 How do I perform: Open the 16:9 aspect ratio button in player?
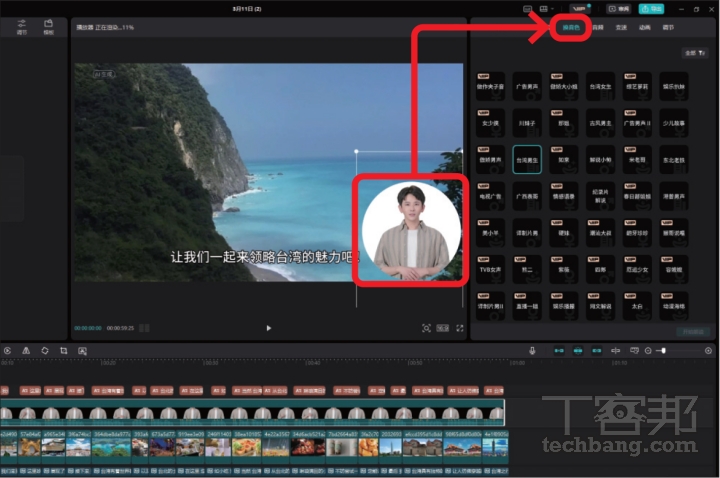[442, 328]
